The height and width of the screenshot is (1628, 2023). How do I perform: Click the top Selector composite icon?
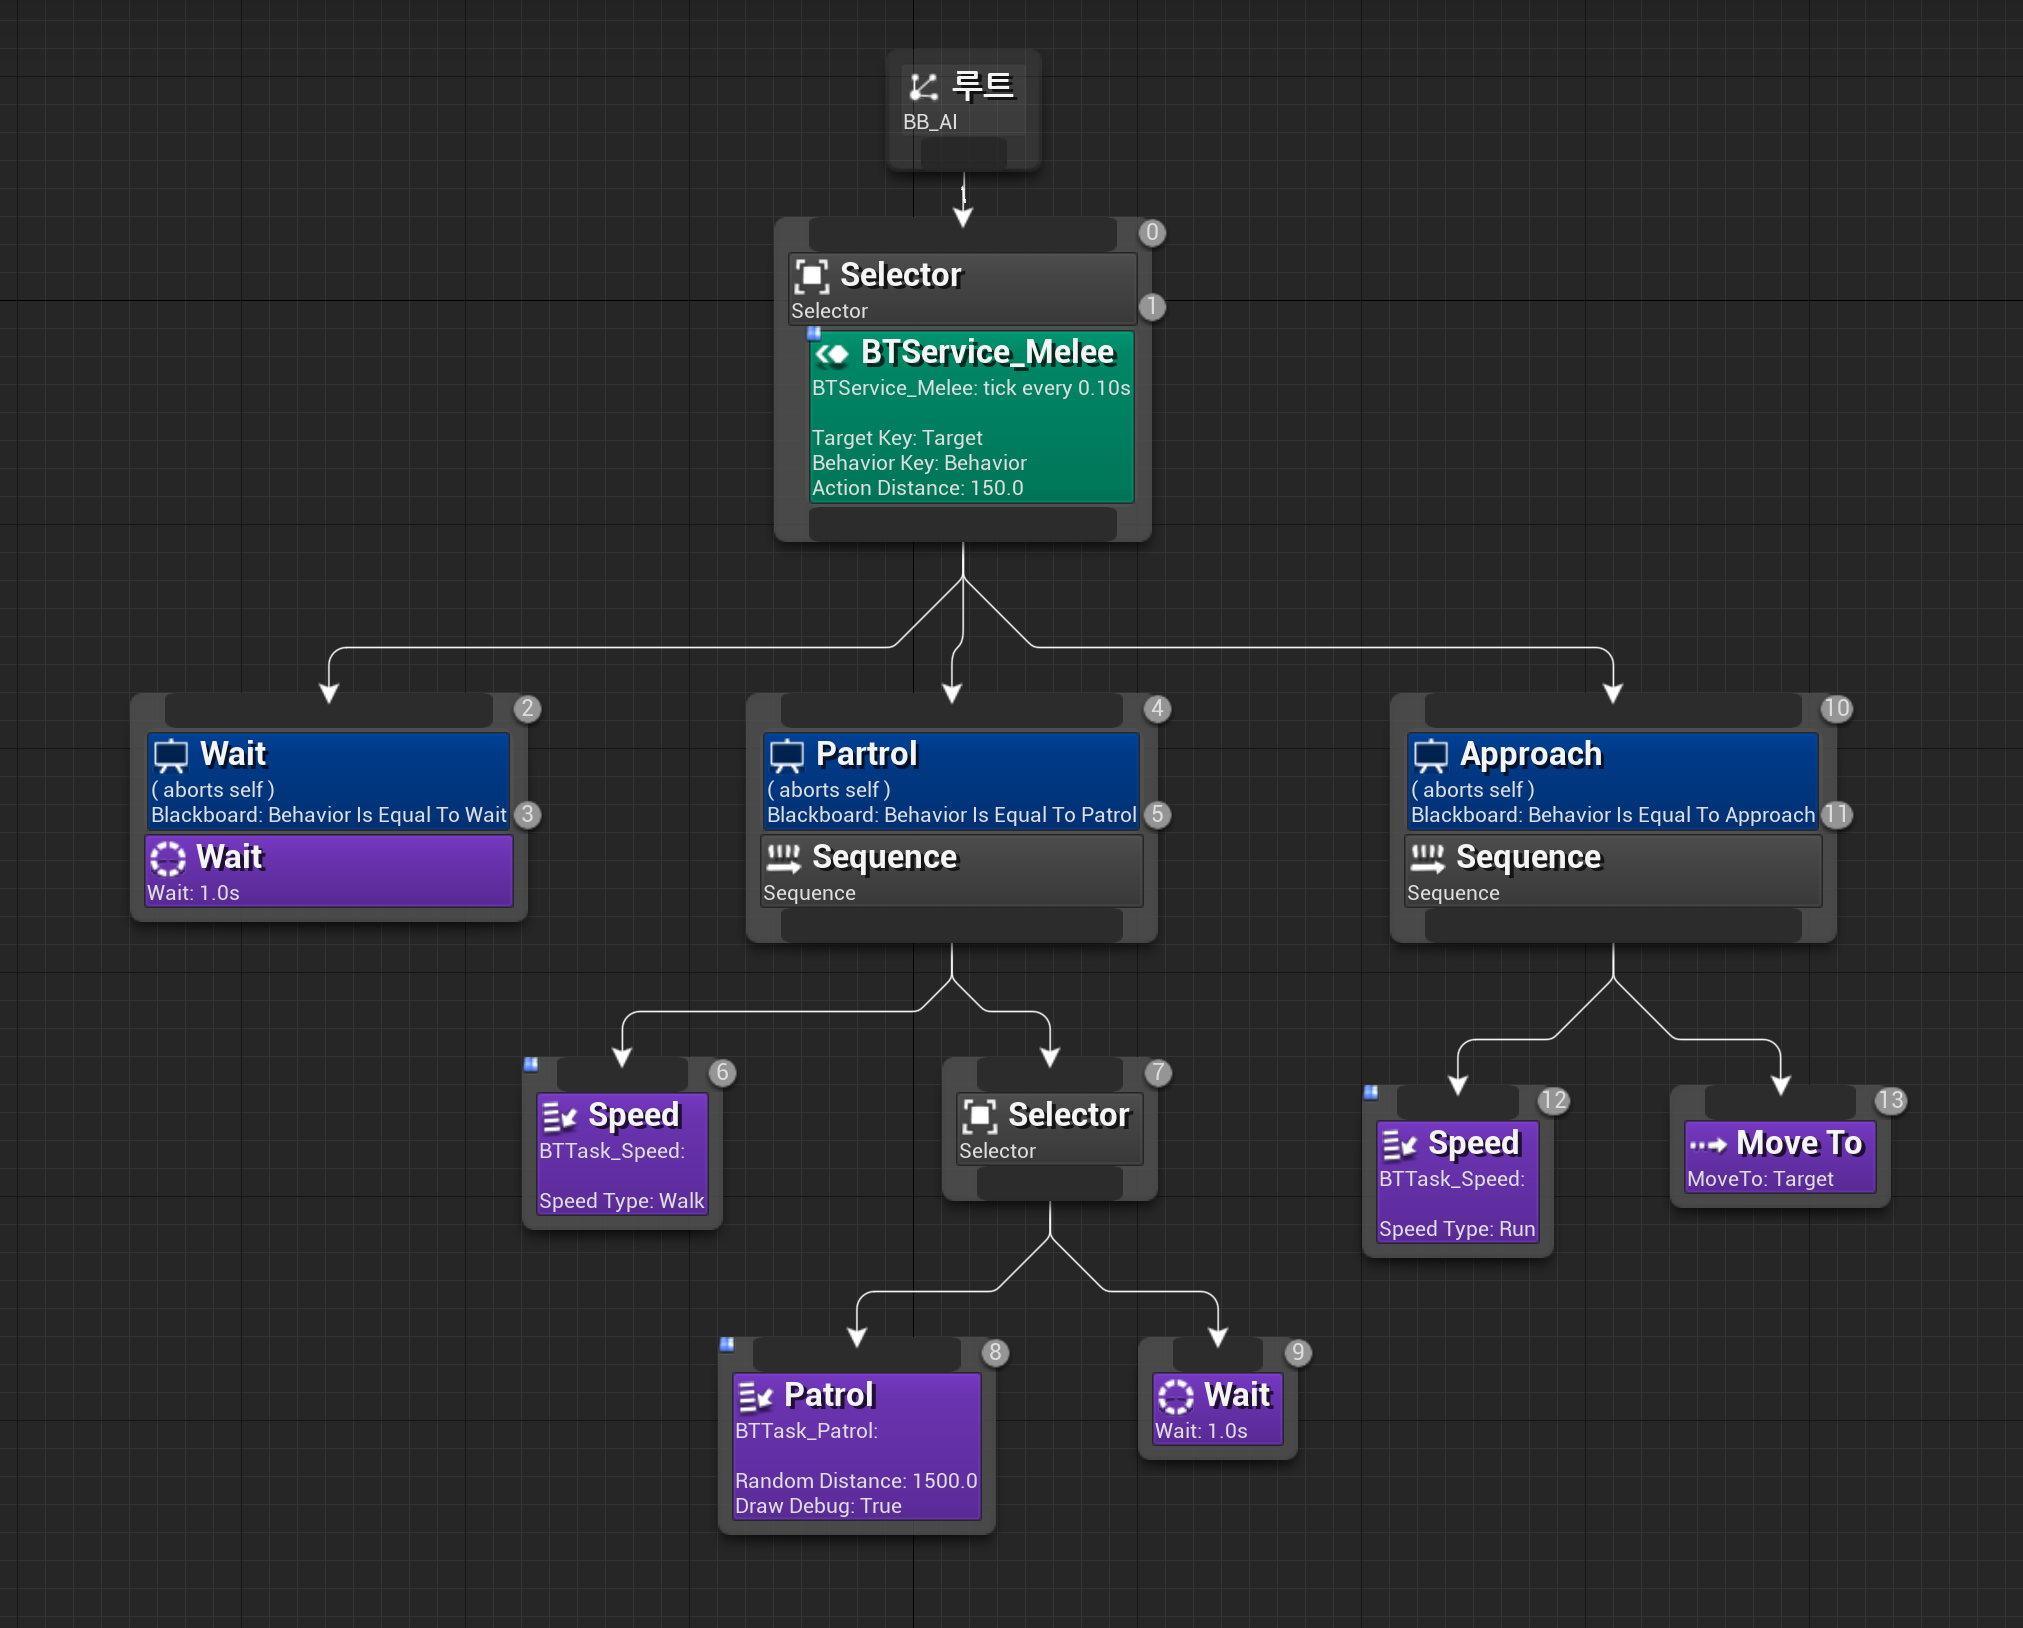811,275
